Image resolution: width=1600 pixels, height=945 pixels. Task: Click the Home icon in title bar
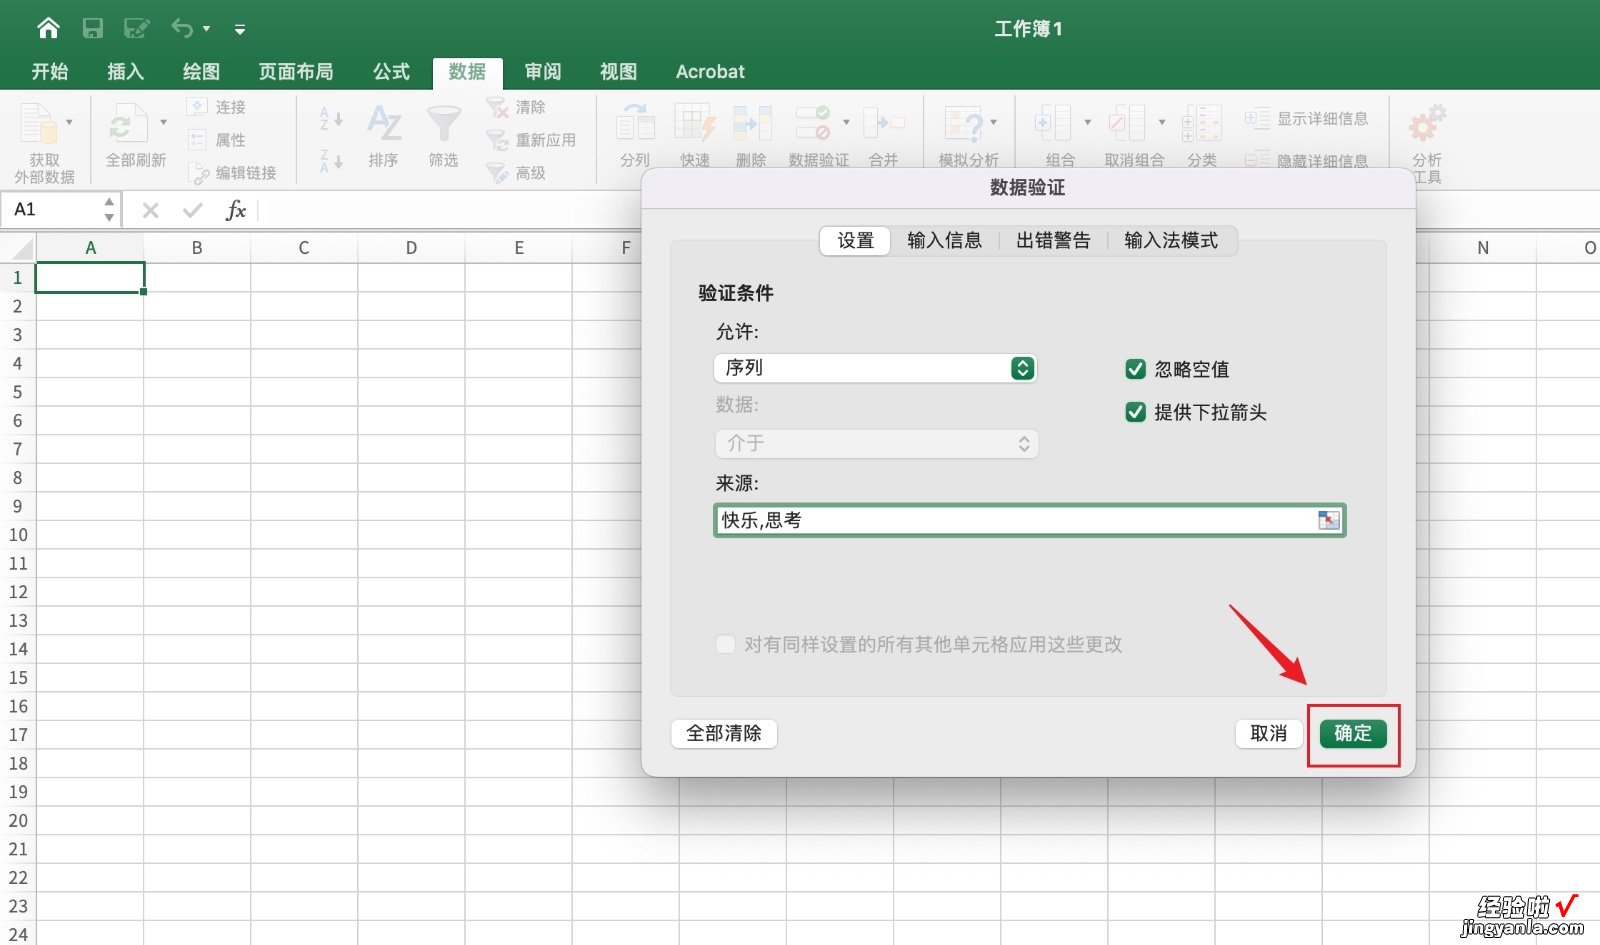48,28
